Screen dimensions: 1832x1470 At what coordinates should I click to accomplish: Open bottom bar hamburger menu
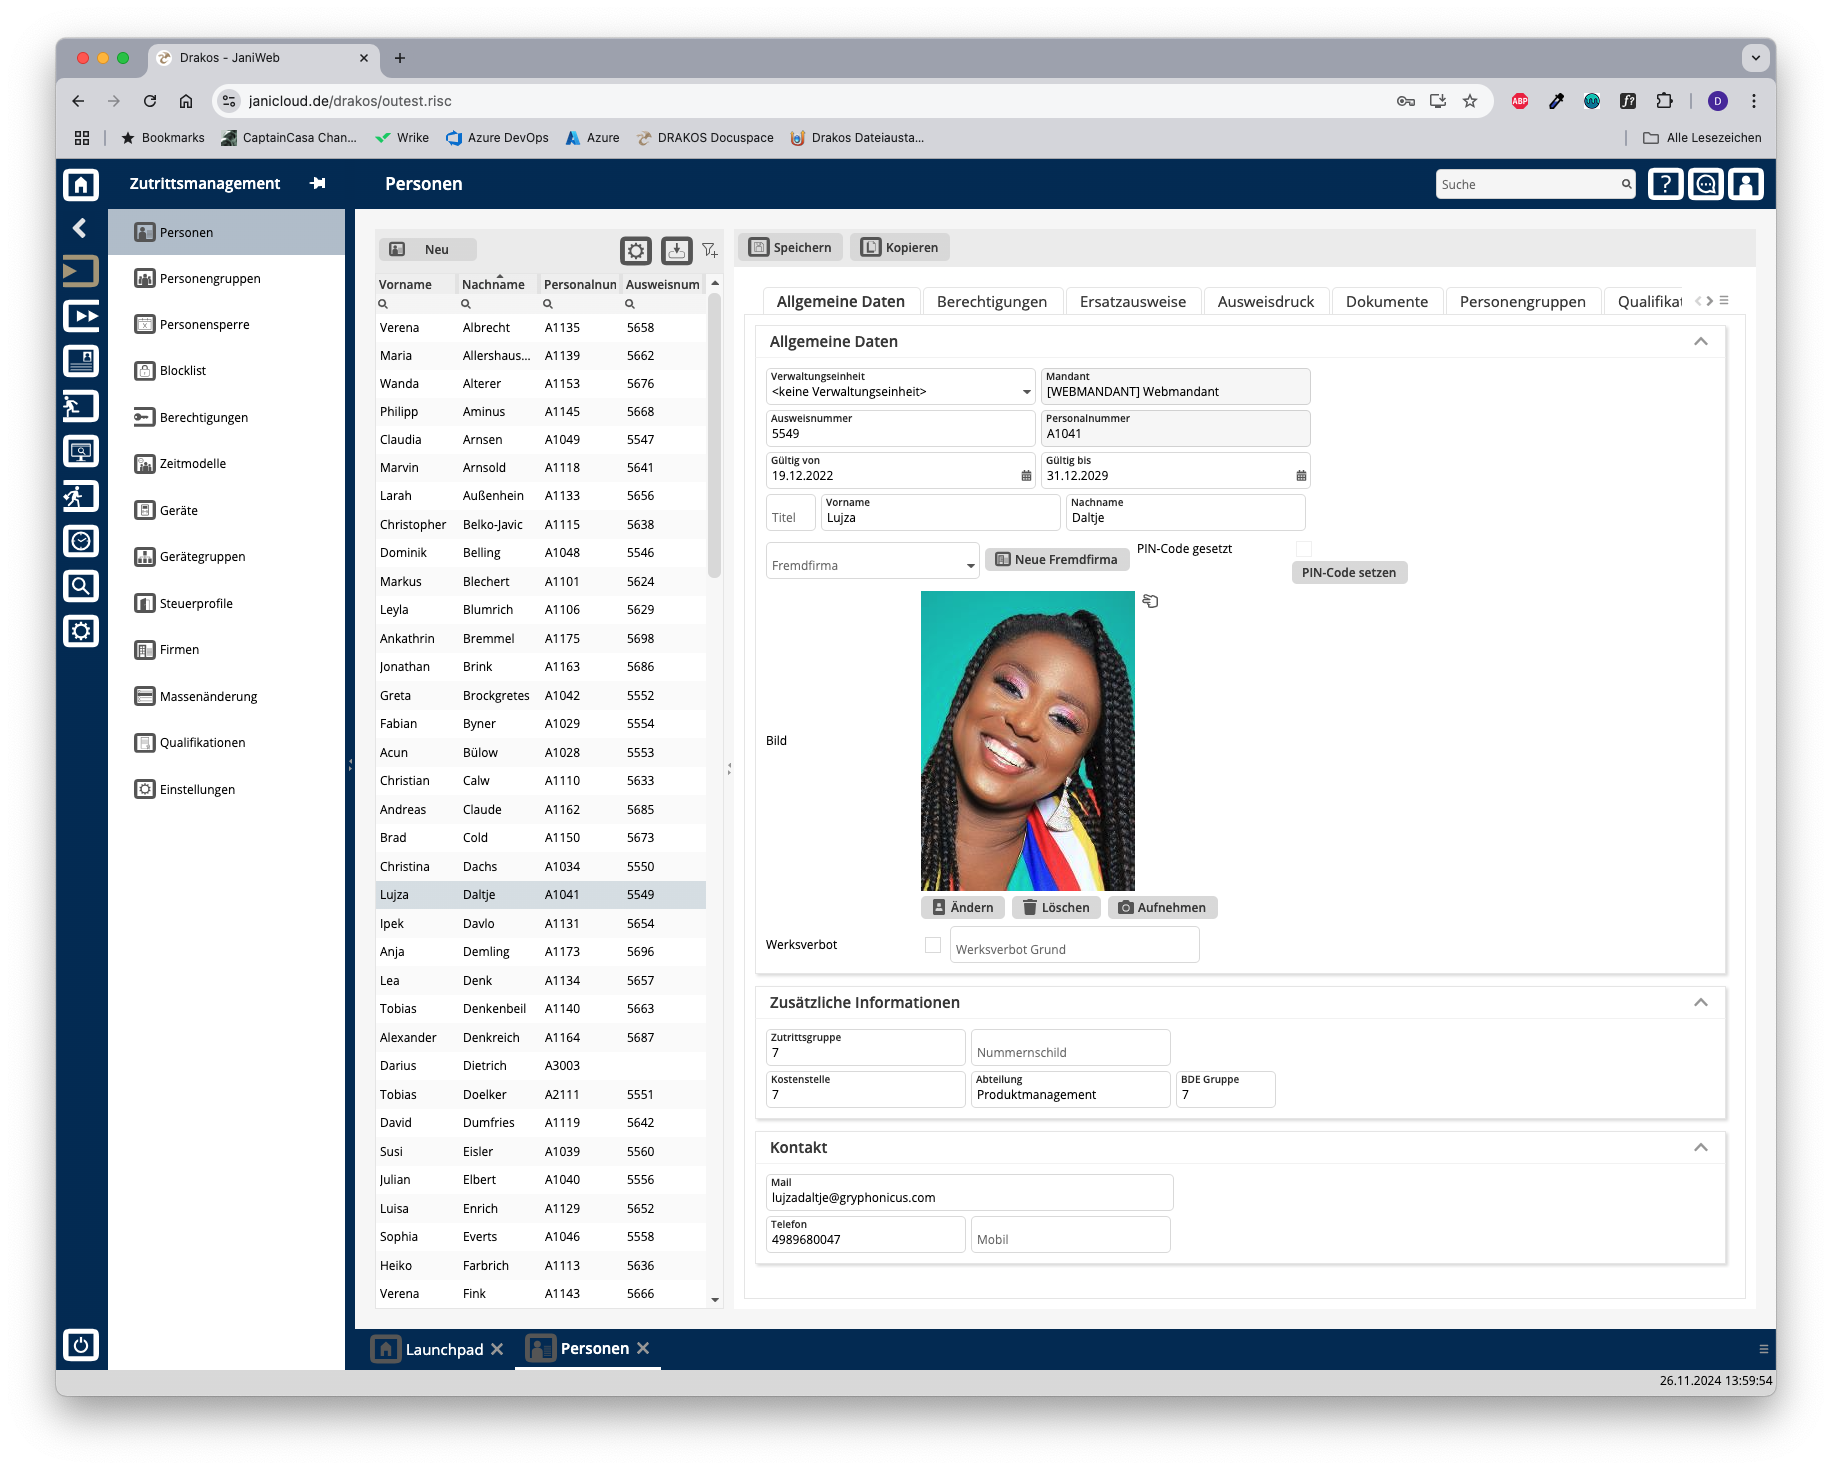coord(1764,1349)
